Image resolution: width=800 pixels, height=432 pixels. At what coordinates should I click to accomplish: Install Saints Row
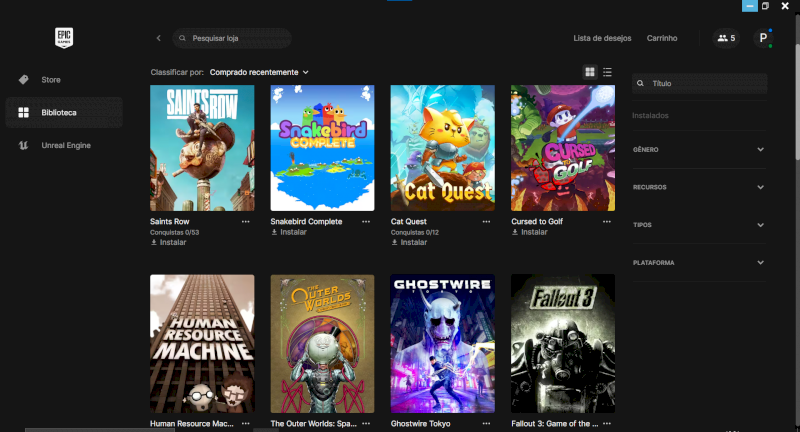click(x=168, y=242)
